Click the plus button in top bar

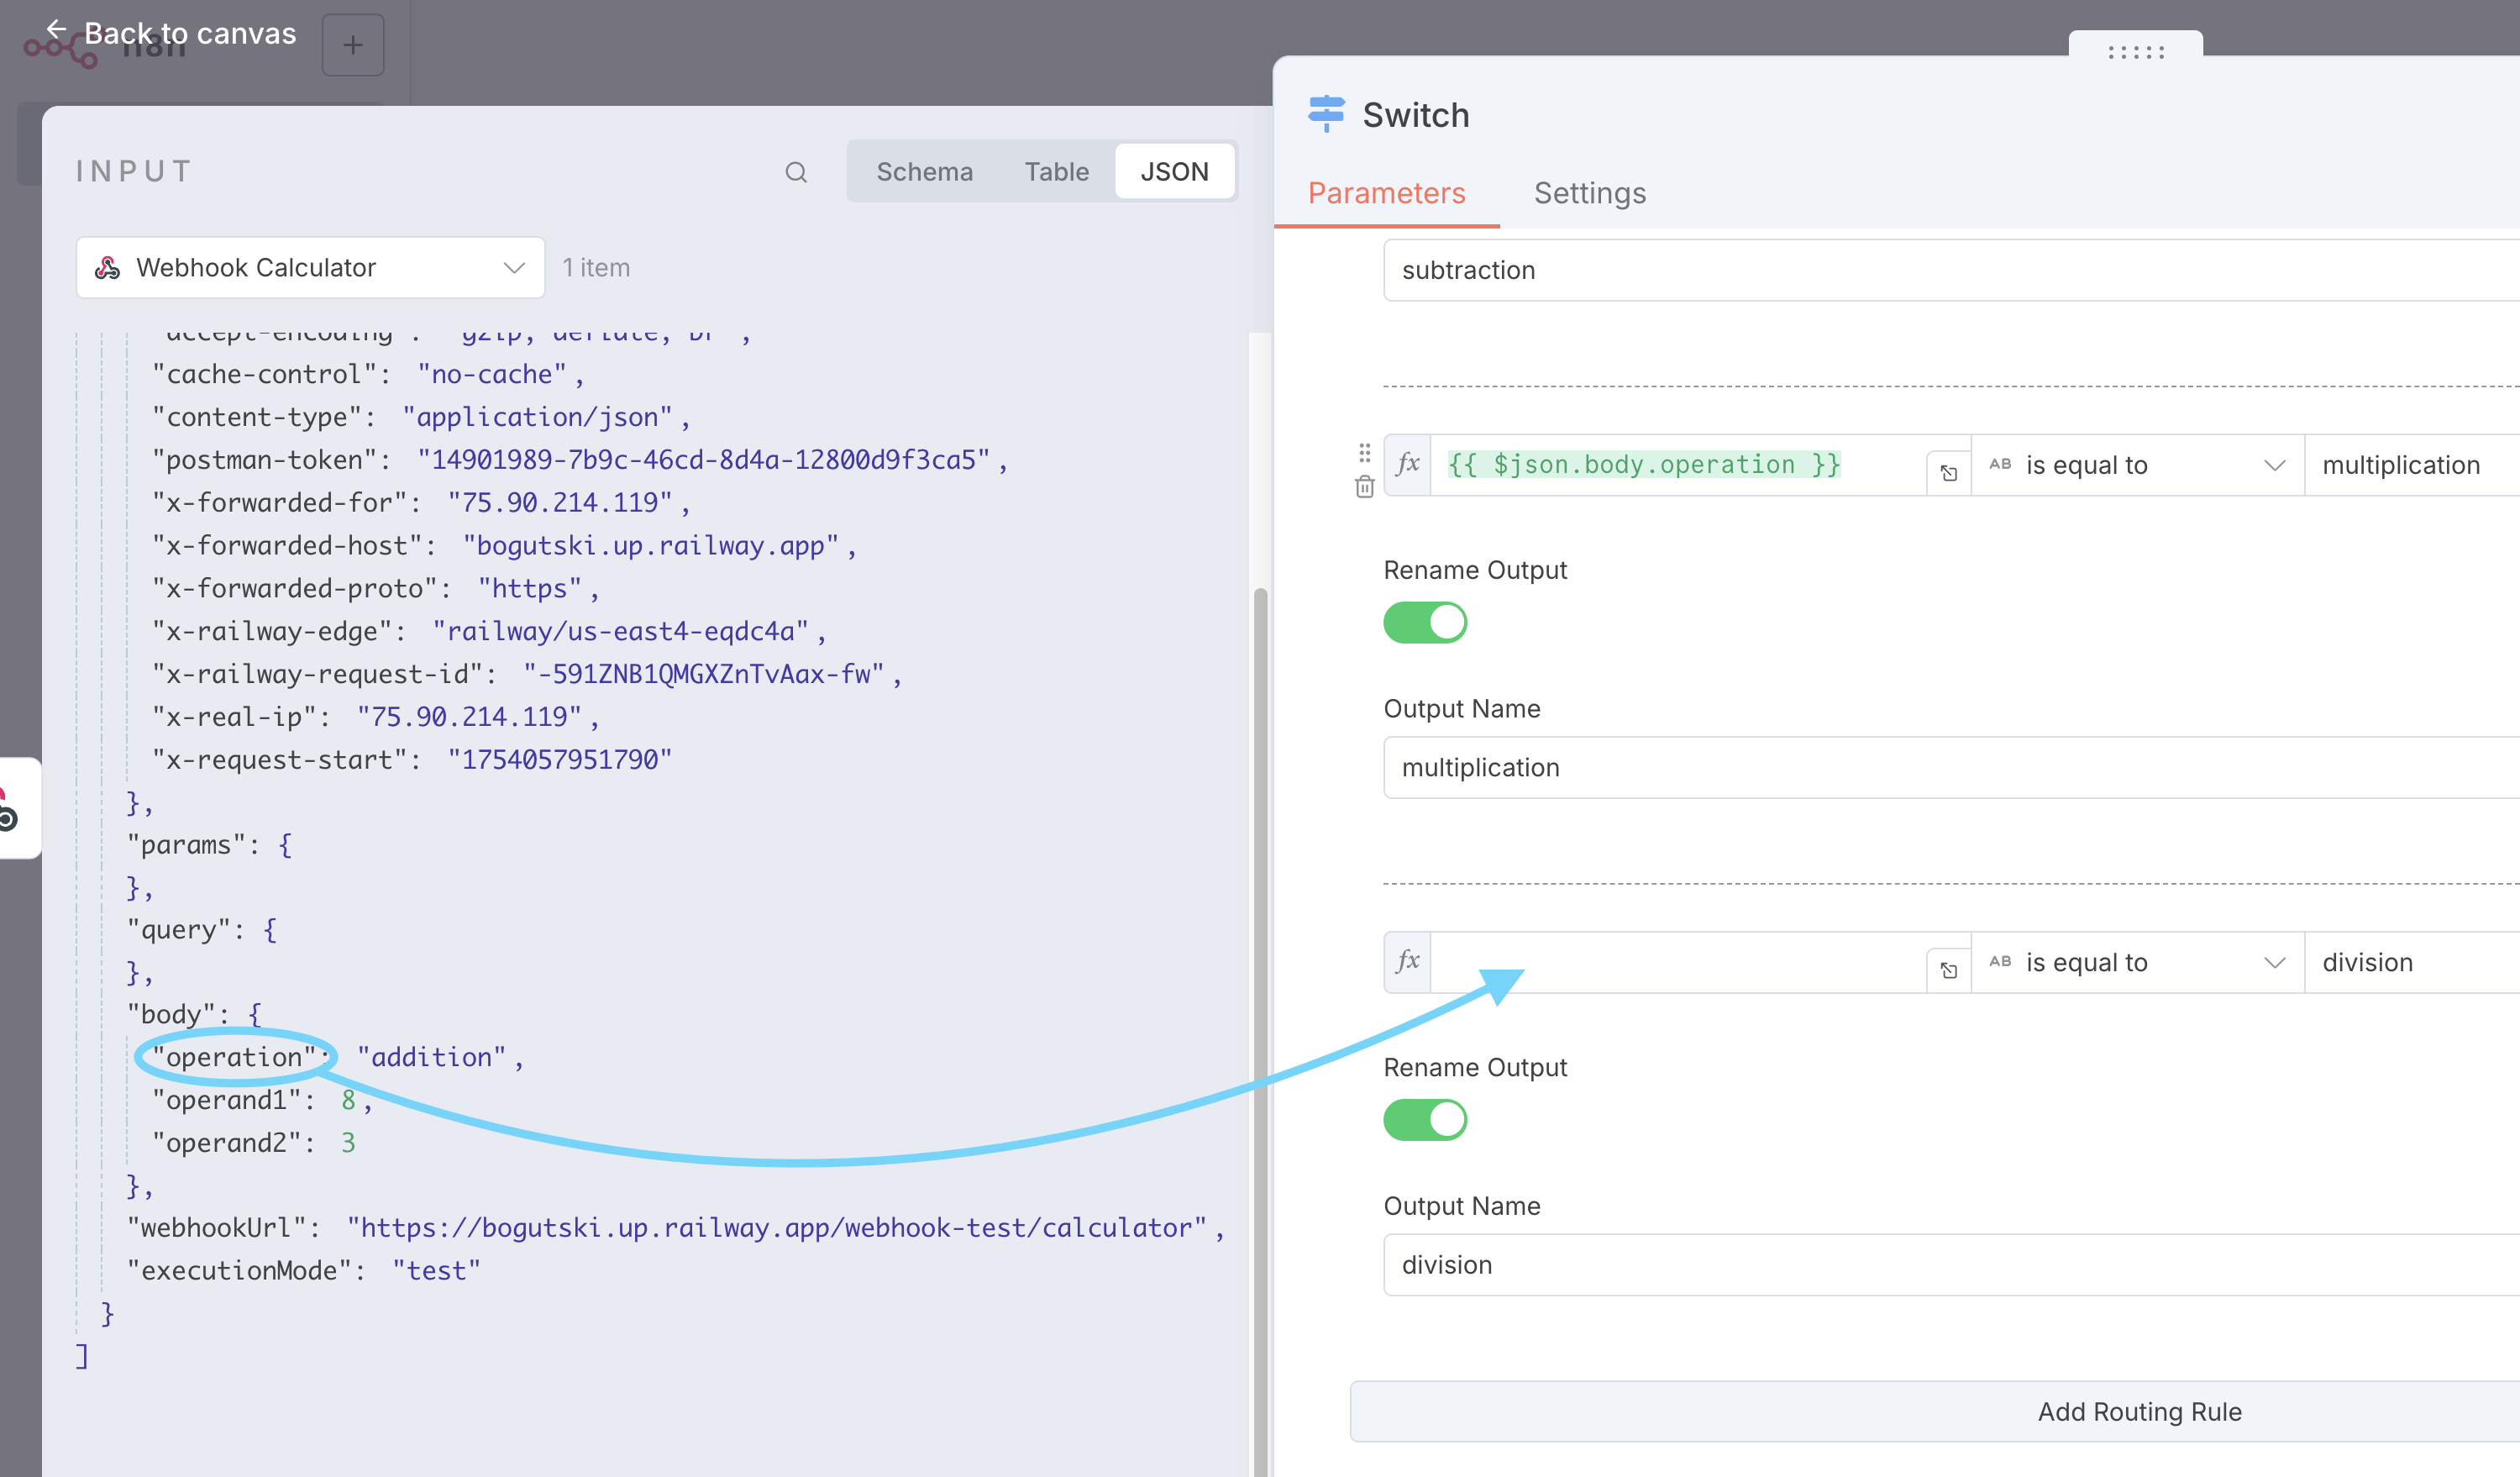coord(353,45)
